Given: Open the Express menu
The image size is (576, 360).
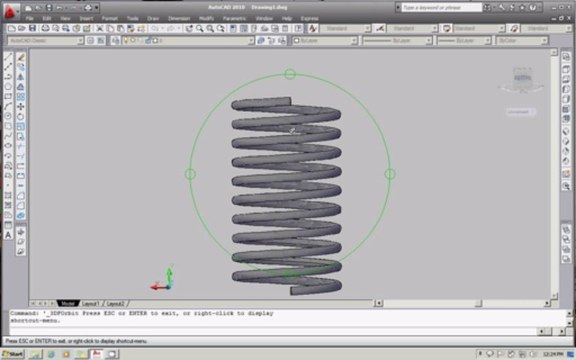Looking at the screenshot, I should (309, 18).
